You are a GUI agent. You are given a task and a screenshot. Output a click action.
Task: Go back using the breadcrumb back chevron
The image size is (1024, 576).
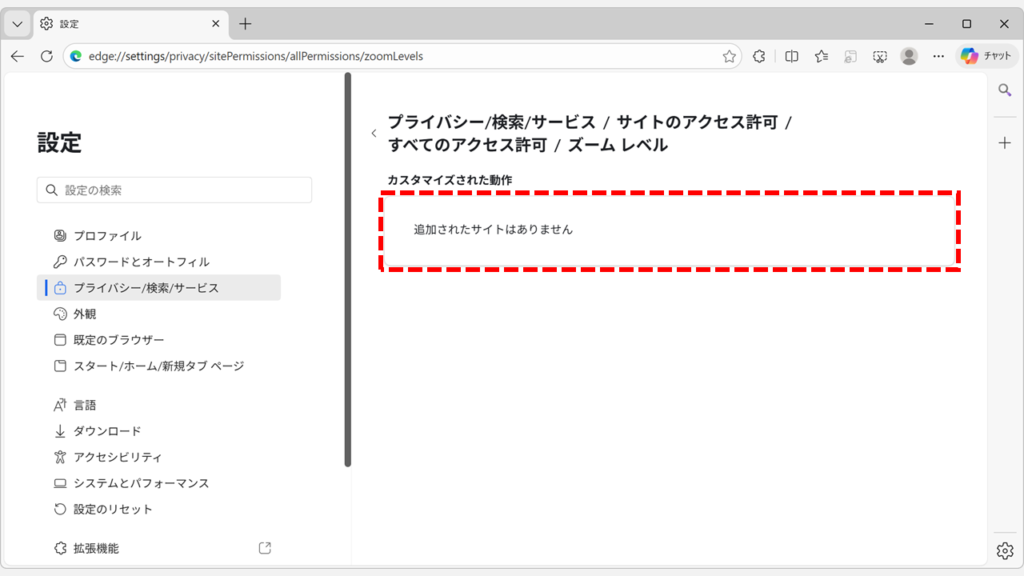point(374,132)
